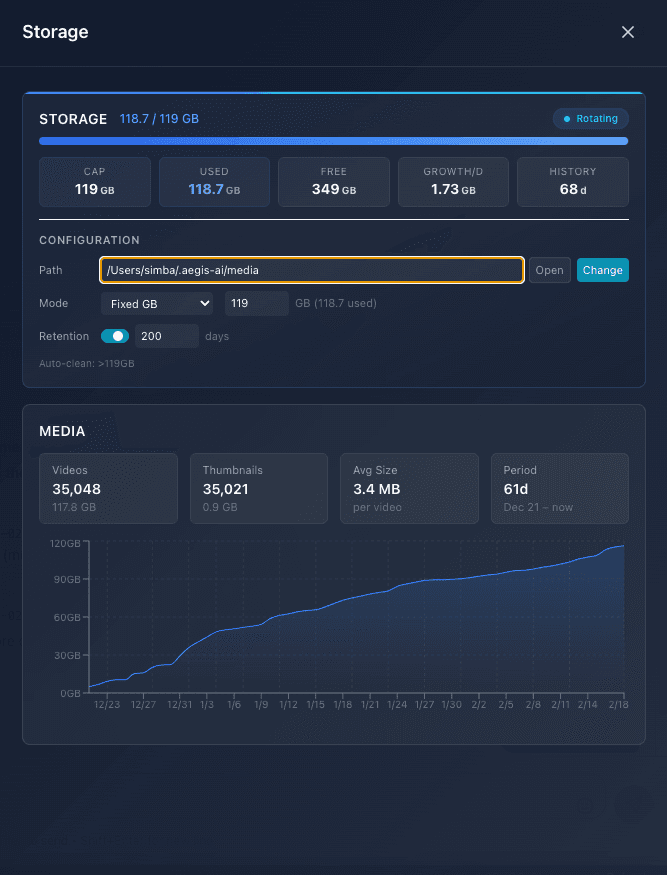Screen dimensions: 667x875
Task: Click the Avg Size 3.4 MB card
Action: pos(409,488)
